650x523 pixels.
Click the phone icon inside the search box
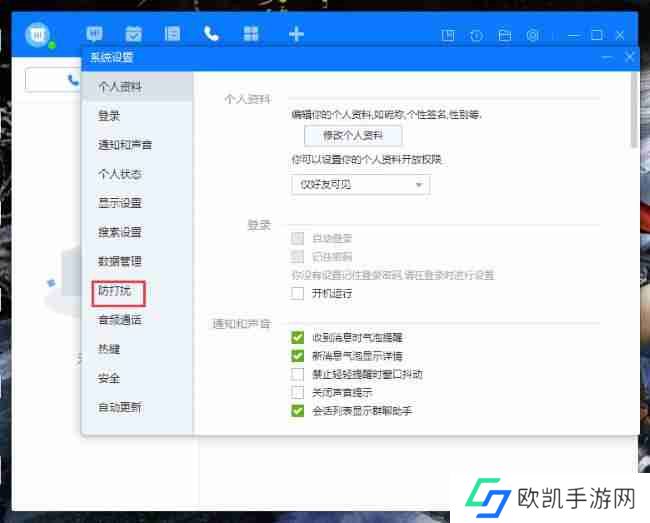[73, 80]
